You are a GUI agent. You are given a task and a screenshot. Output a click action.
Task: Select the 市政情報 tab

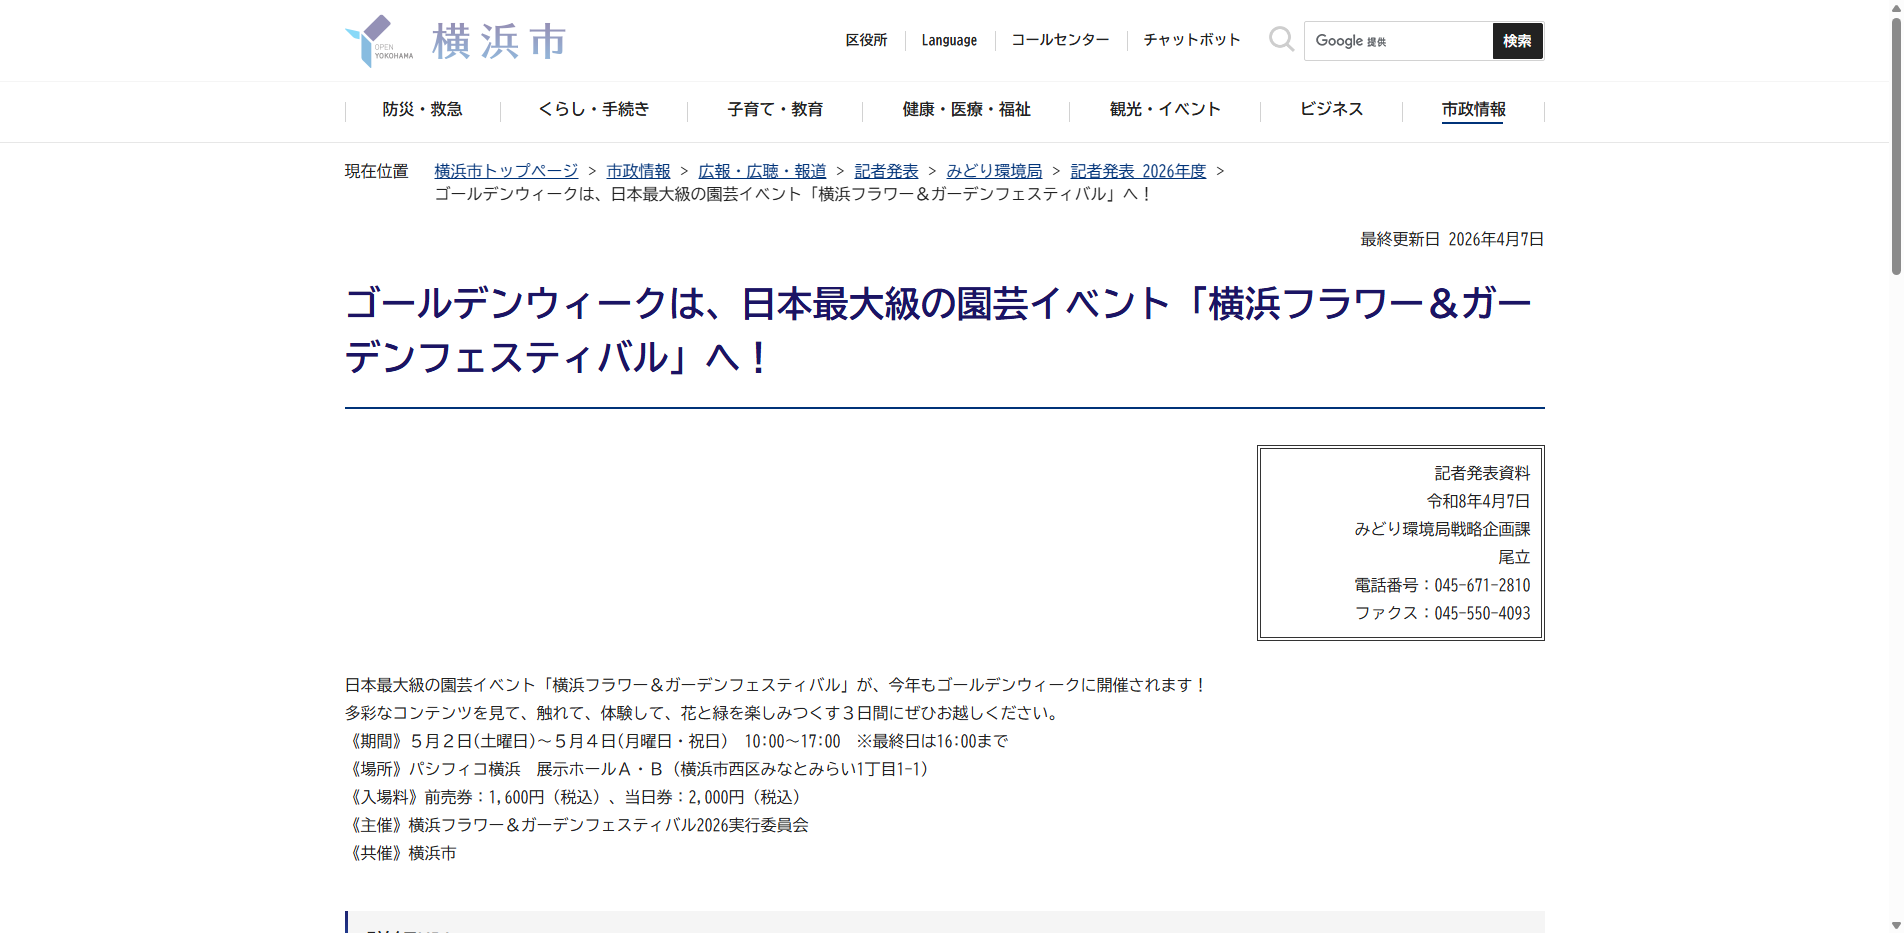tap(1474, 112)
